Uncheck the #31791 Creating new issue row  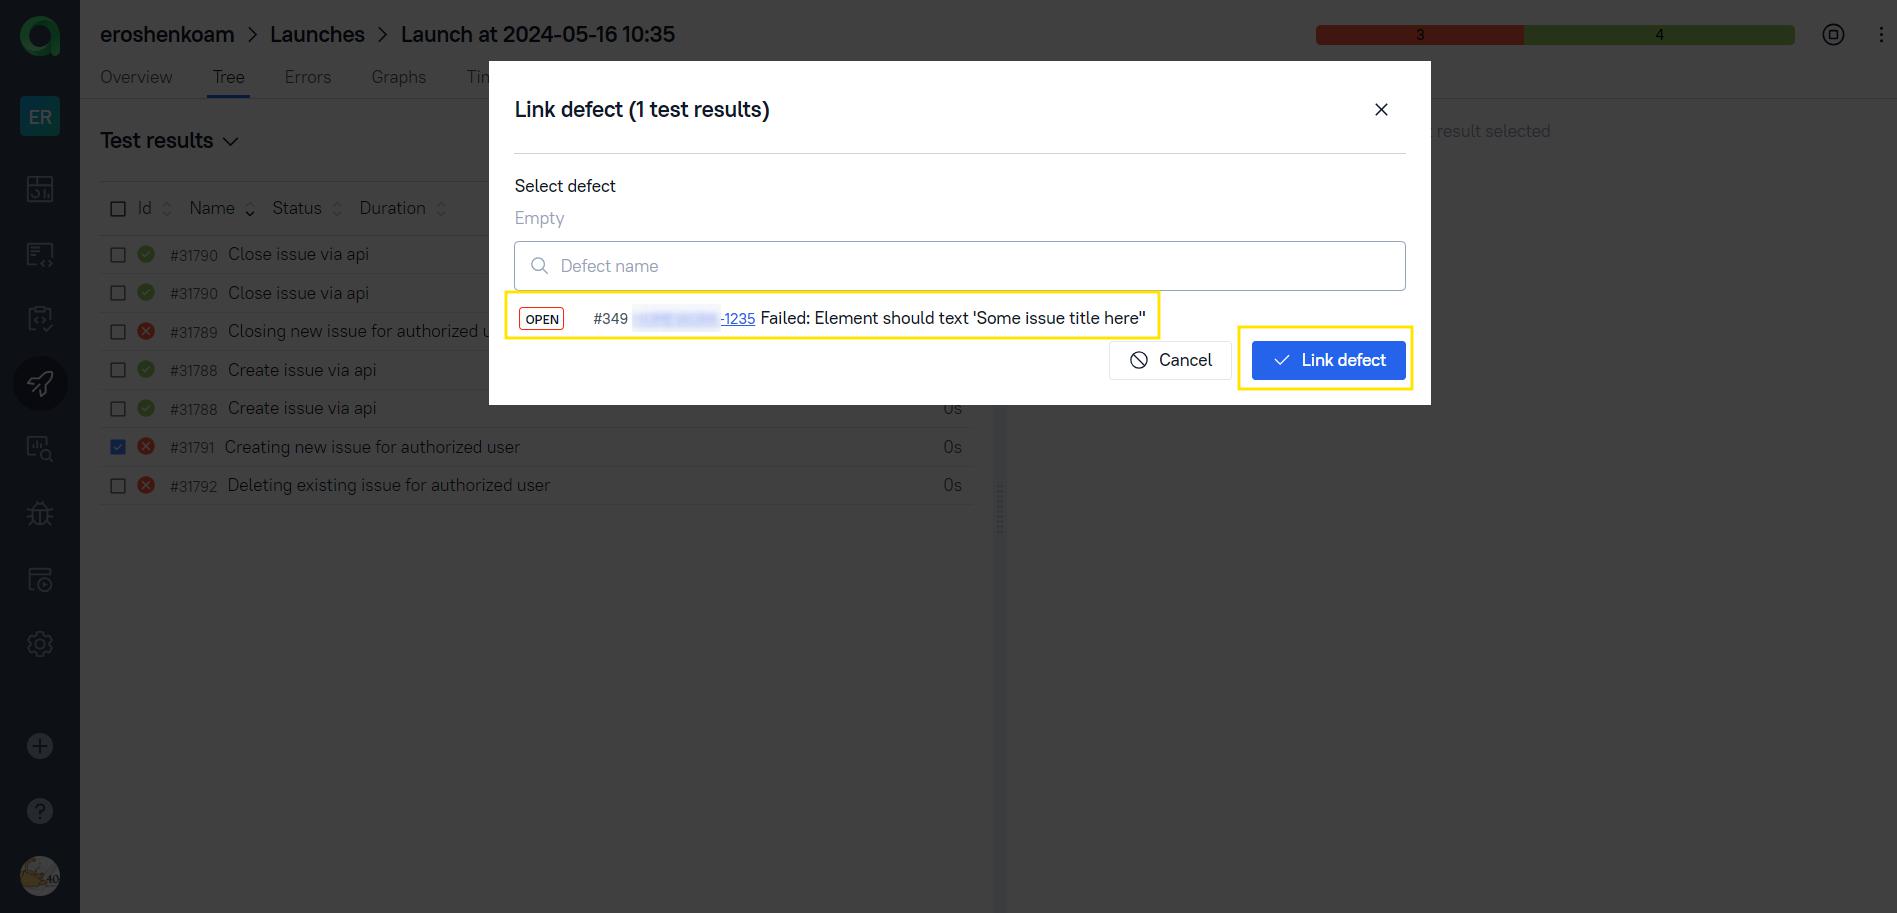[118, 447]
